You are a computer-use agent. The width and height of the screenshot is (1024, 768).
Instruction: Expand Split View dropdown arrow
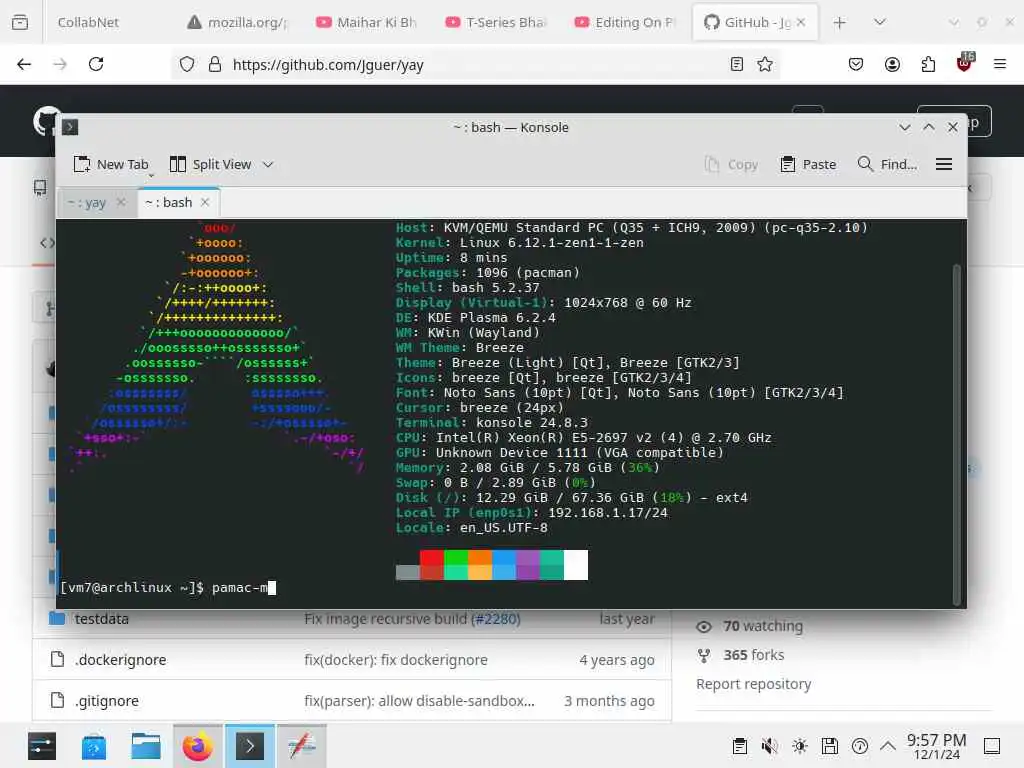tap(268, 165)
